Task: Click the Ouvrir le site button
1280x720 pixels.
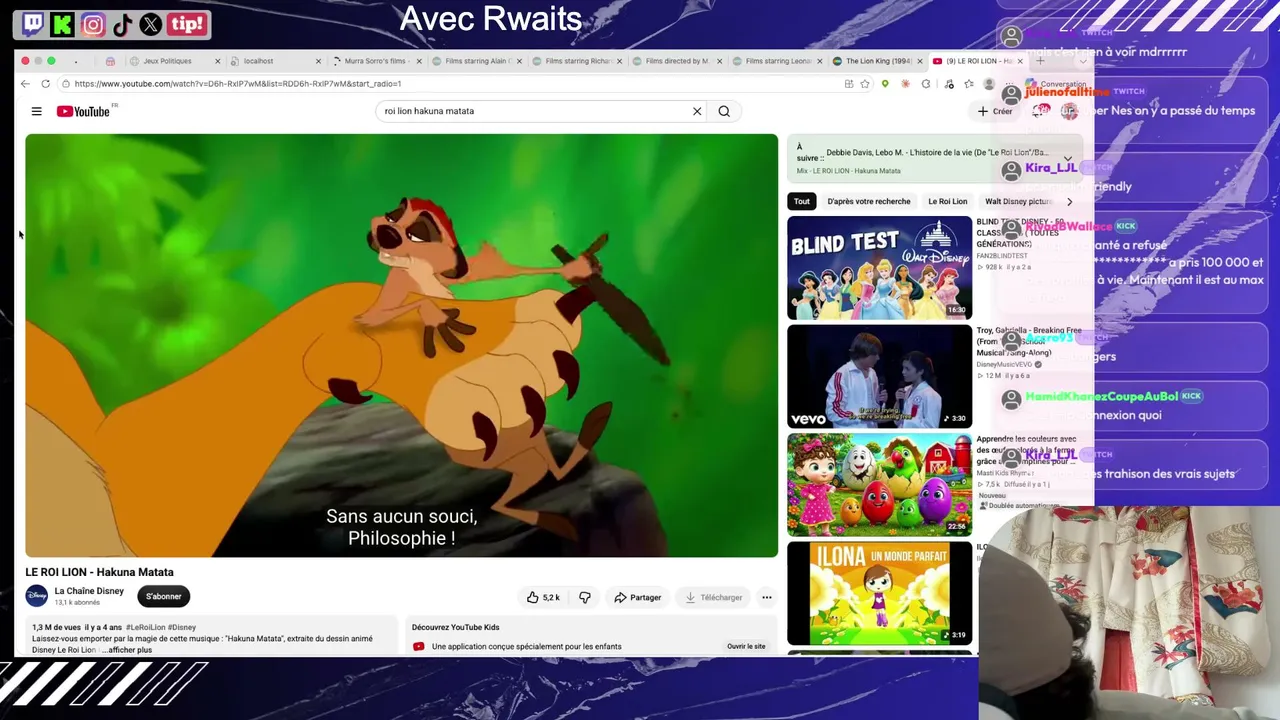Action: (x=746, y=646)
